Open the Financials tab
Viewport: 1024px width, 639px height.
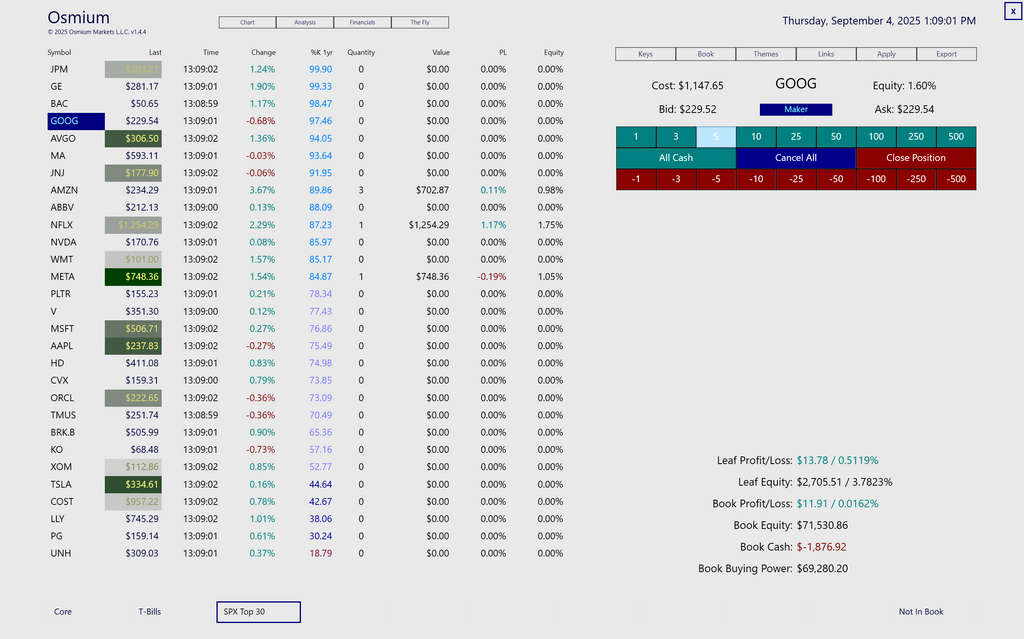[x=362, y=22]
